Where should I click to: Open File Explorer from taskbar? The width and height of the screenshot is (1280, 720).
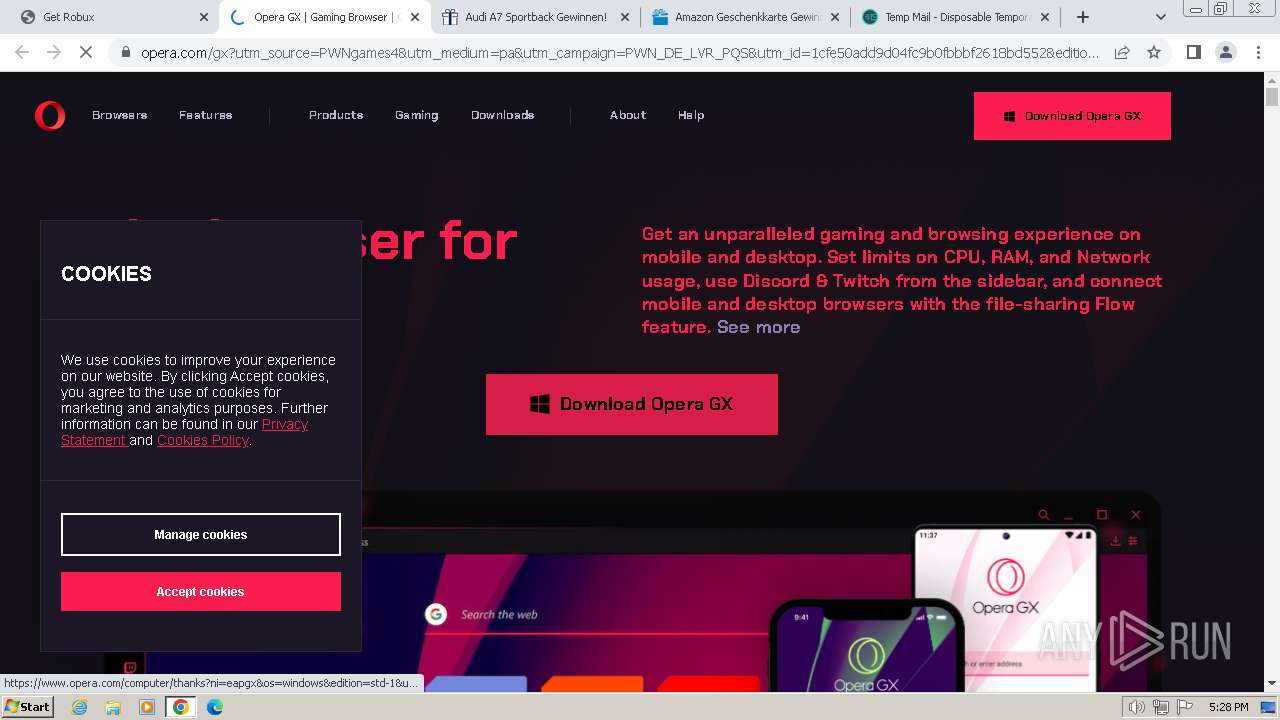(x=113, y=707)
